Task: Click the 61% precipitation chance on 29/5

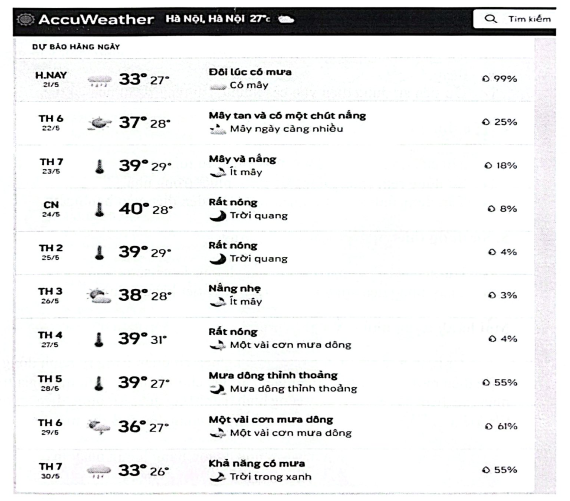Action: click(x=501, y=426)
